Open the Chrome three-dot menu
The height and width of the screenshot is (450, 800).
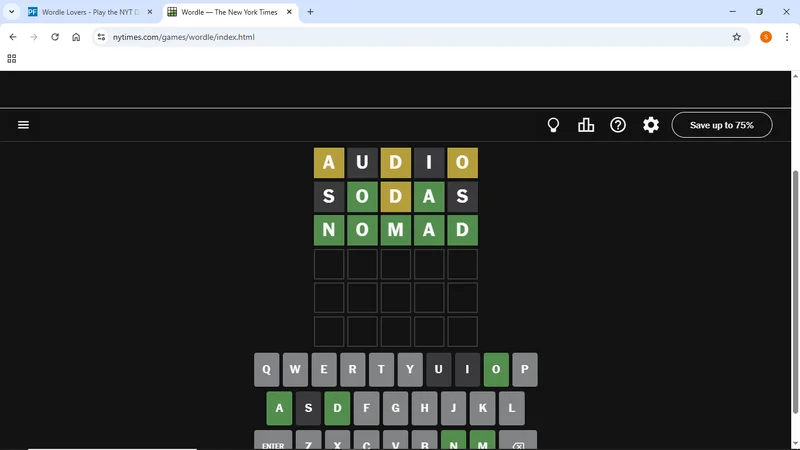(x=787, y=37)
